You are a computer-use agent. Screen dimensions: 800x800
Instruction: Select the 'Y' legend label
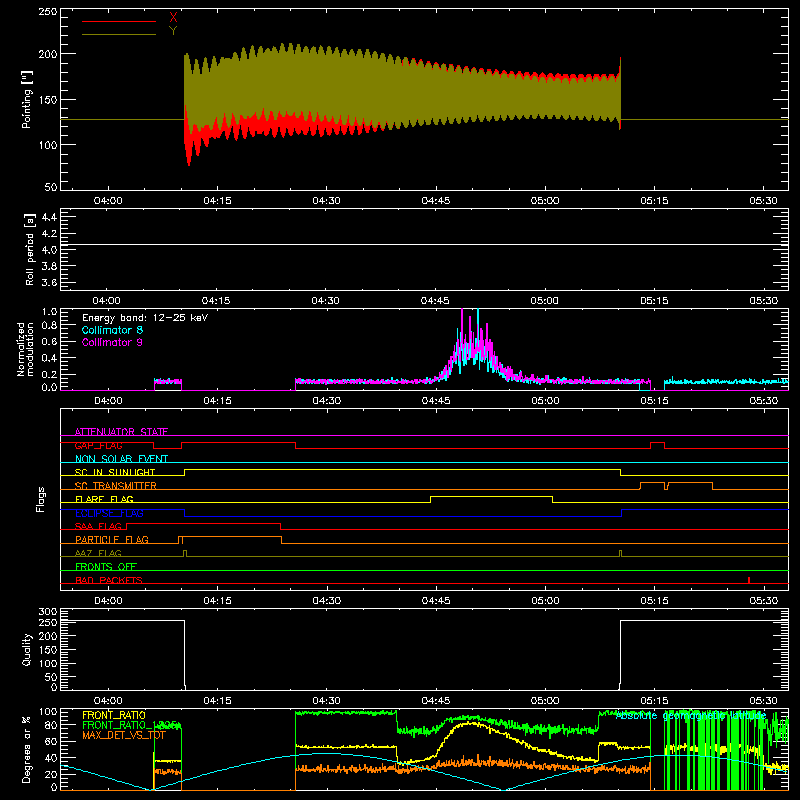pyautogui.click(x=173, y=31)
